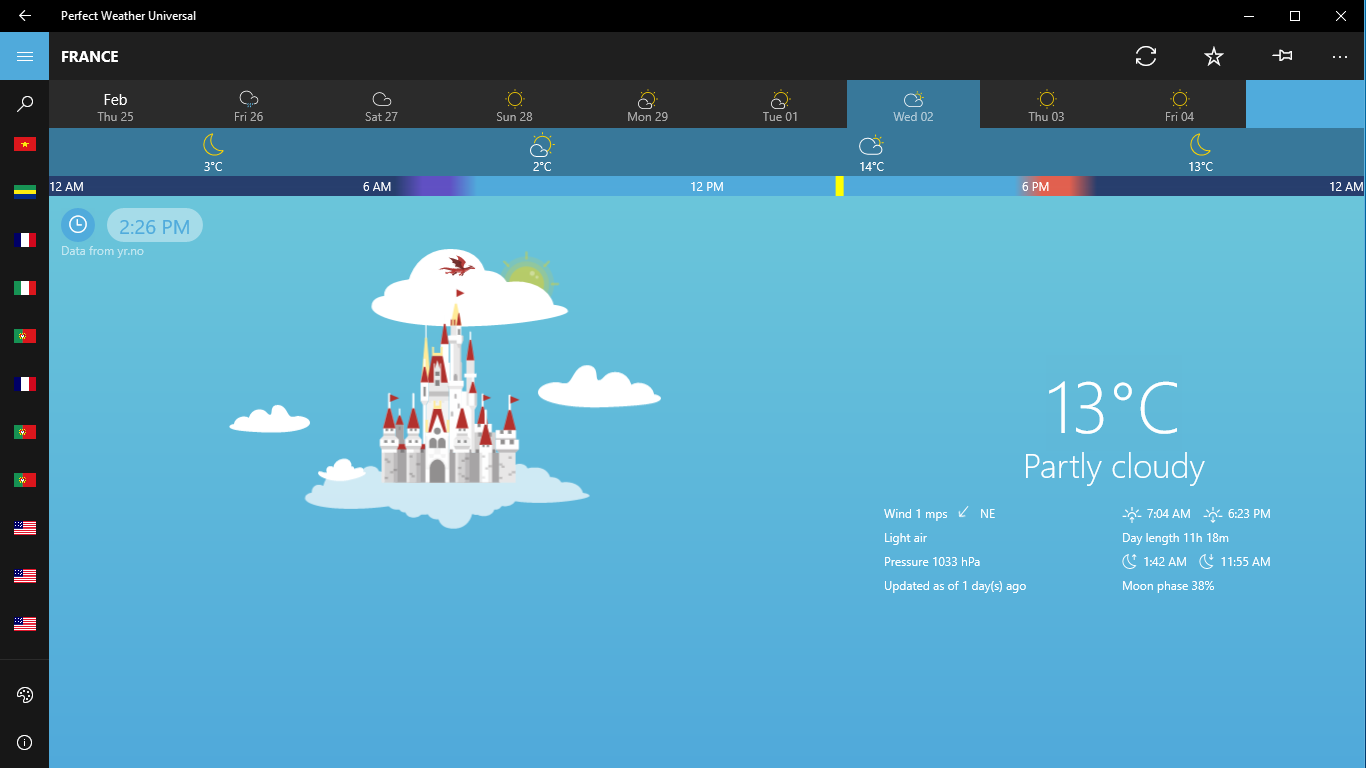Open the app info page
The width and height of the screenshot is (1366, 768).
24,742
